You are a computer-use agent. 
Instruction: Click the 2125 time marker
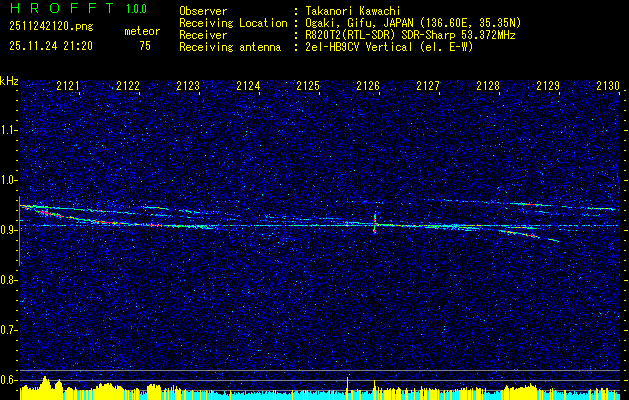pos(308,85)
